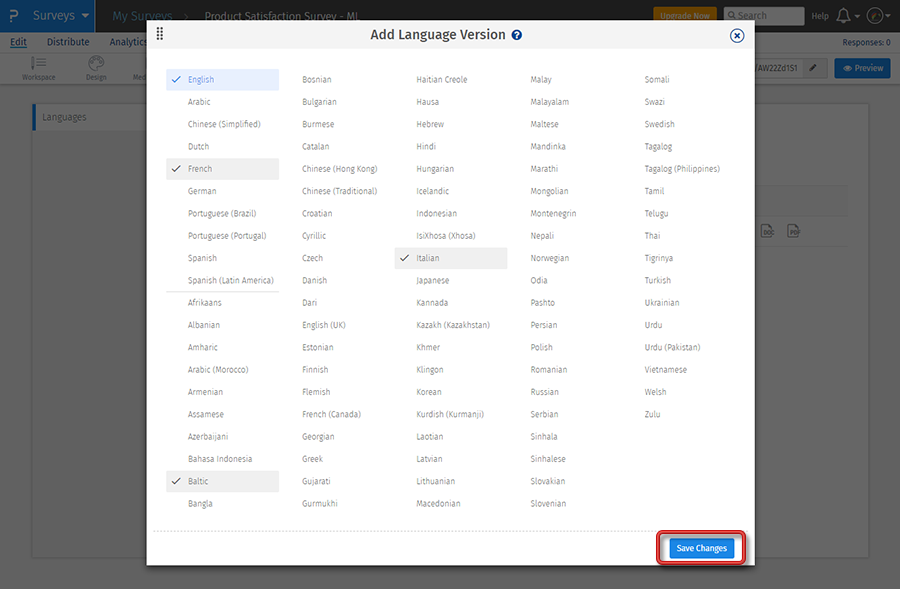Click the notification bell icon
This screenshot has height=589, width=900.
point(844,15)
